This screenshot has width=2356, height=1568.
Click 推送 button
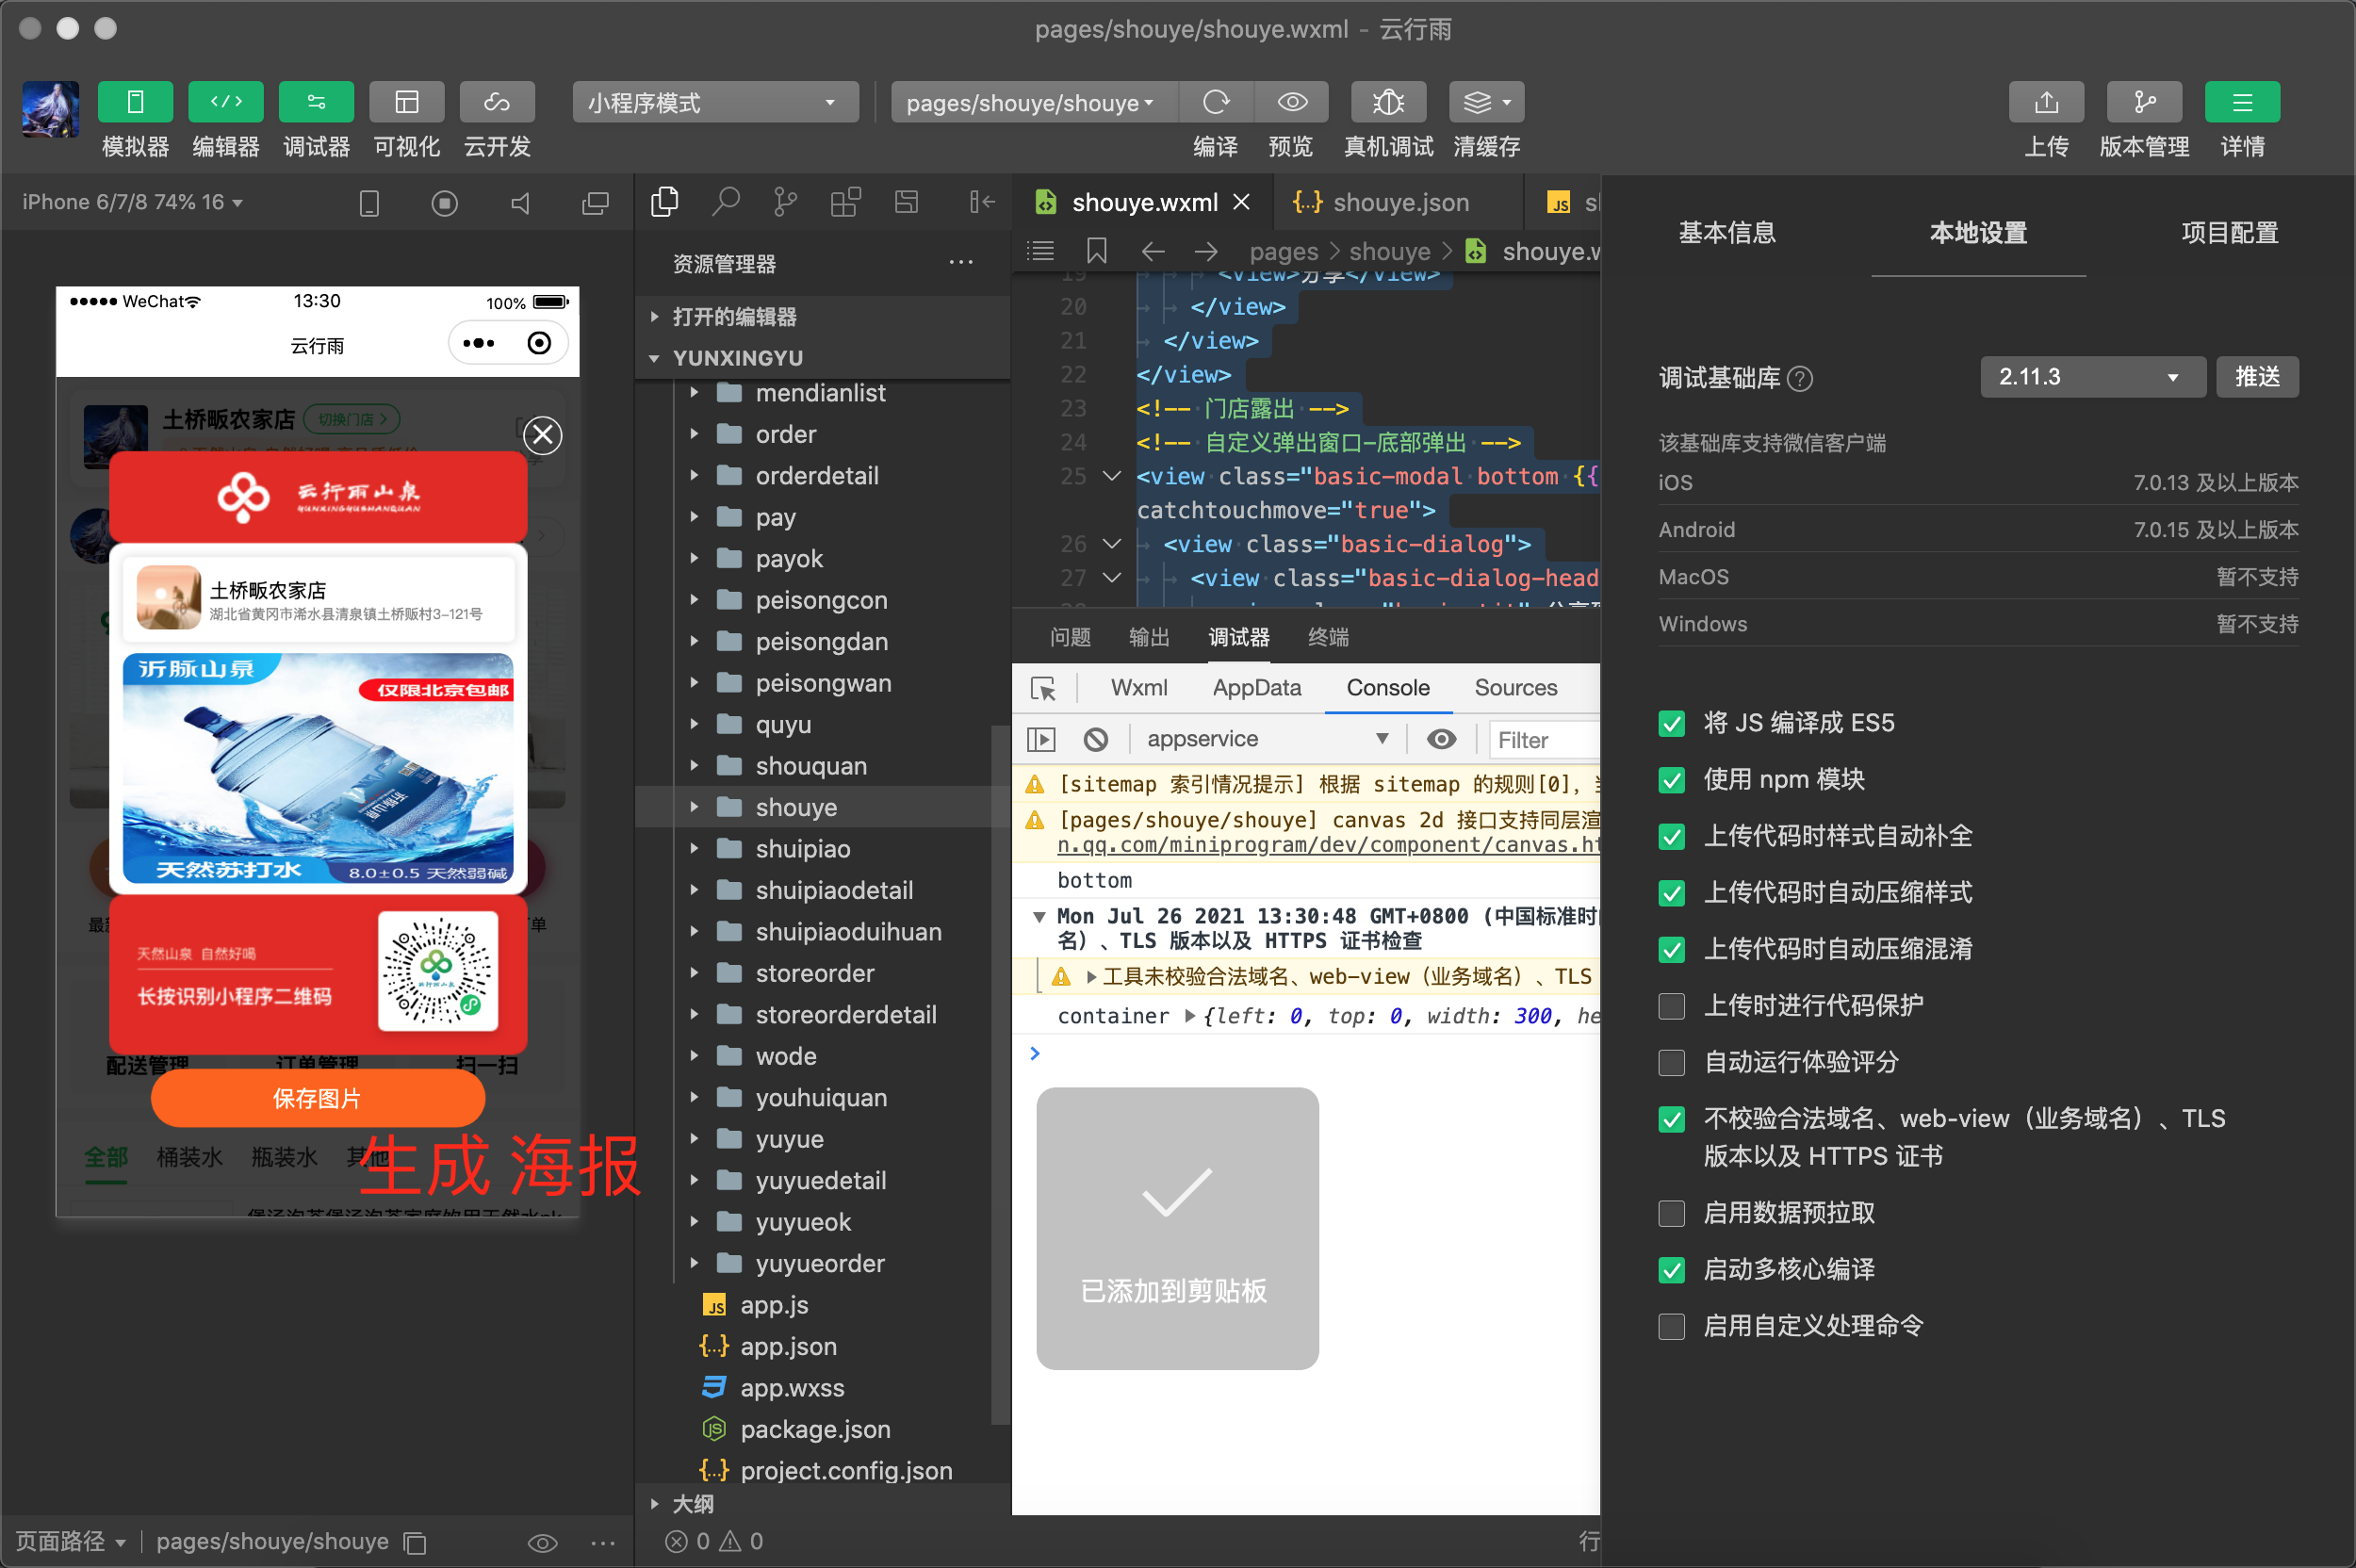2258,377
